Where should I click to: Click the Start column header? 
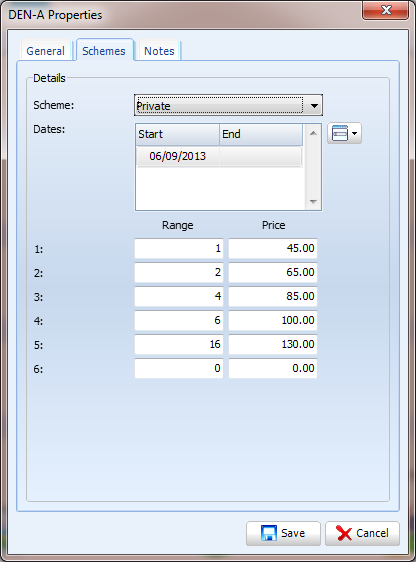[178, 134]
